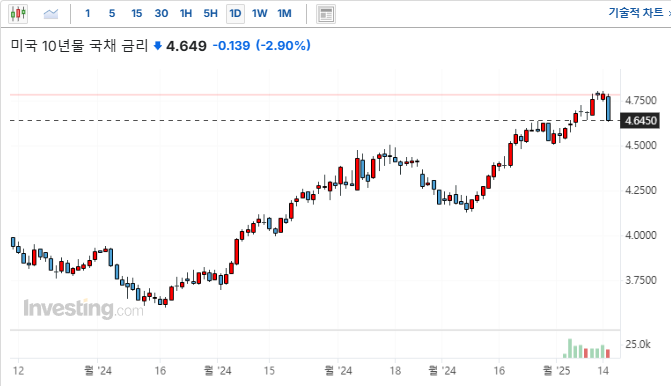This screenshot has height=386, width=671.
Task: Click the 3.7500 price axis label
Action: [641, 280]
